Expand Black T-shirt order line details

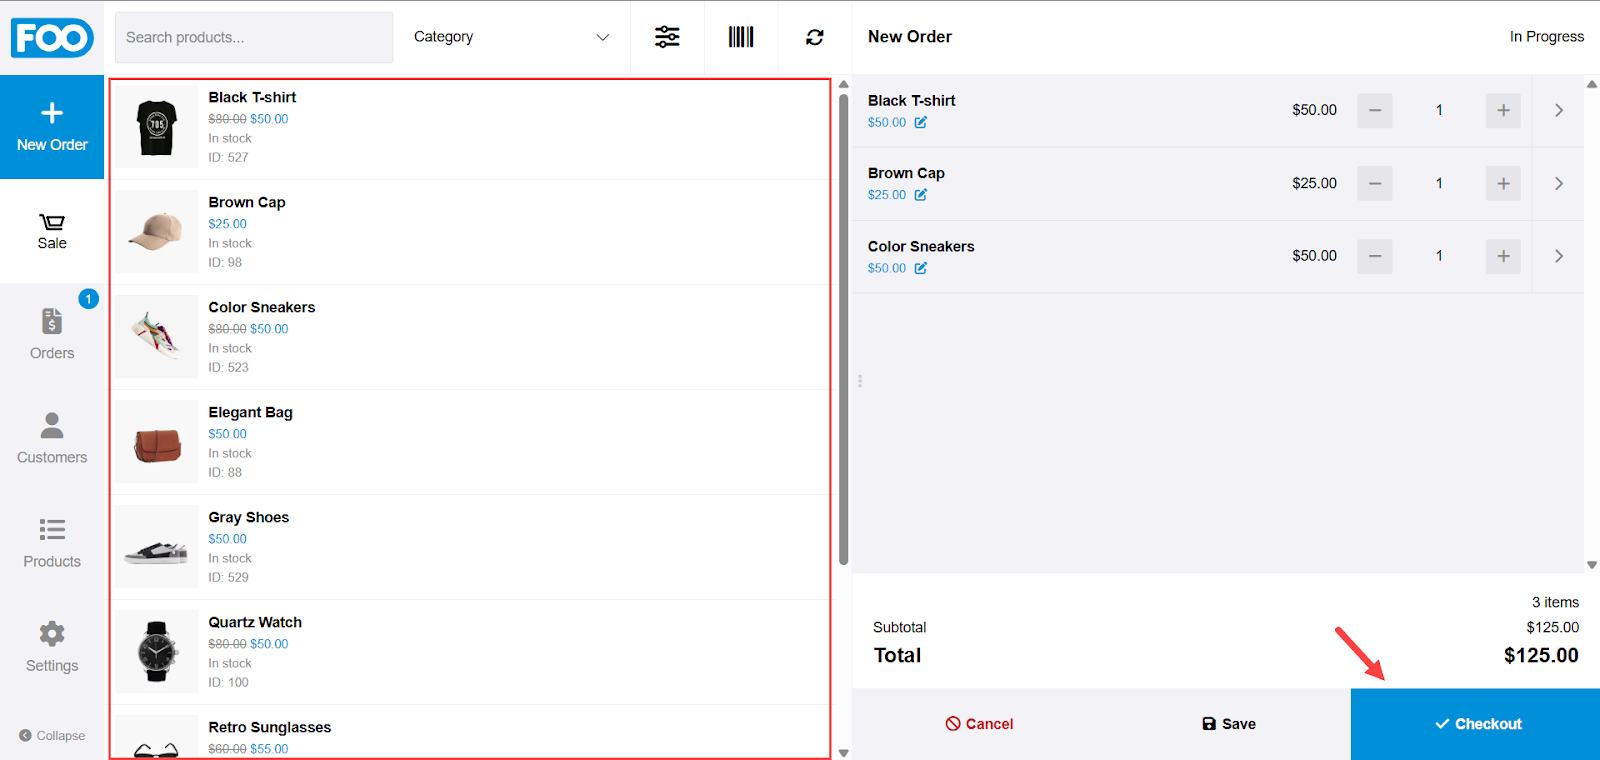pyautogui.click(x=1558, y=110)
